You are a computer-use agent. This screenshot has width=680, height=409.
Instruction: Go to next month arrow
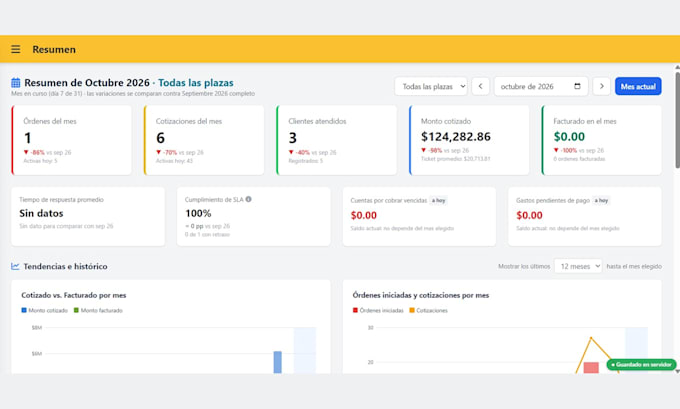coord(602,86)
